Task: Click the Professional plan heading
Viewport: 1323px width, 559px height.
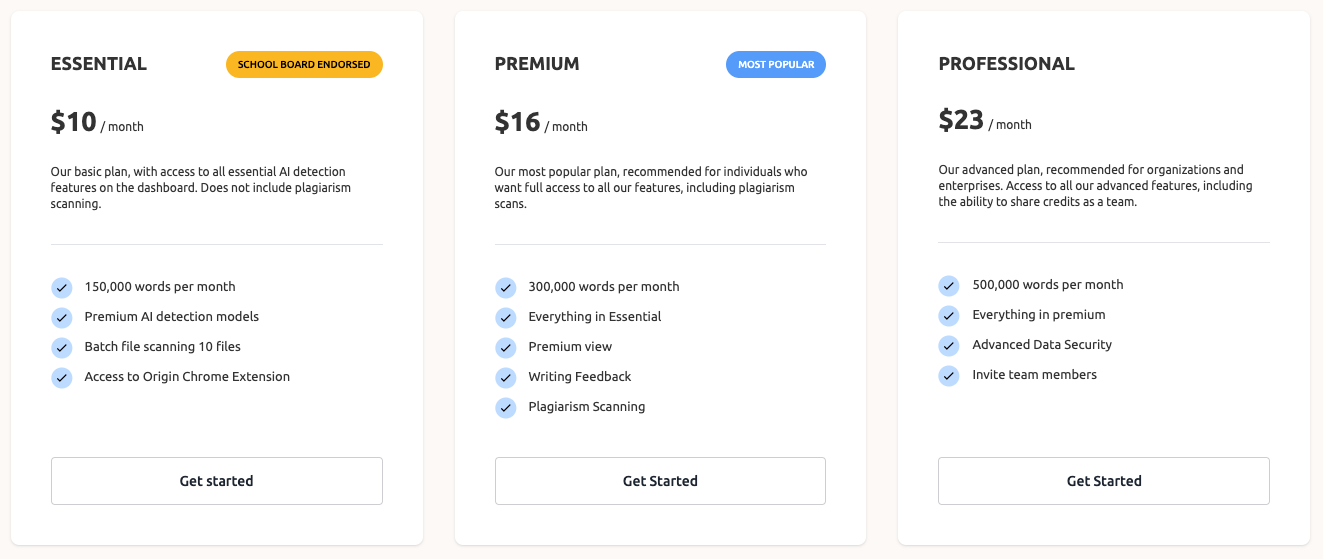Action: click(1006, 64)
